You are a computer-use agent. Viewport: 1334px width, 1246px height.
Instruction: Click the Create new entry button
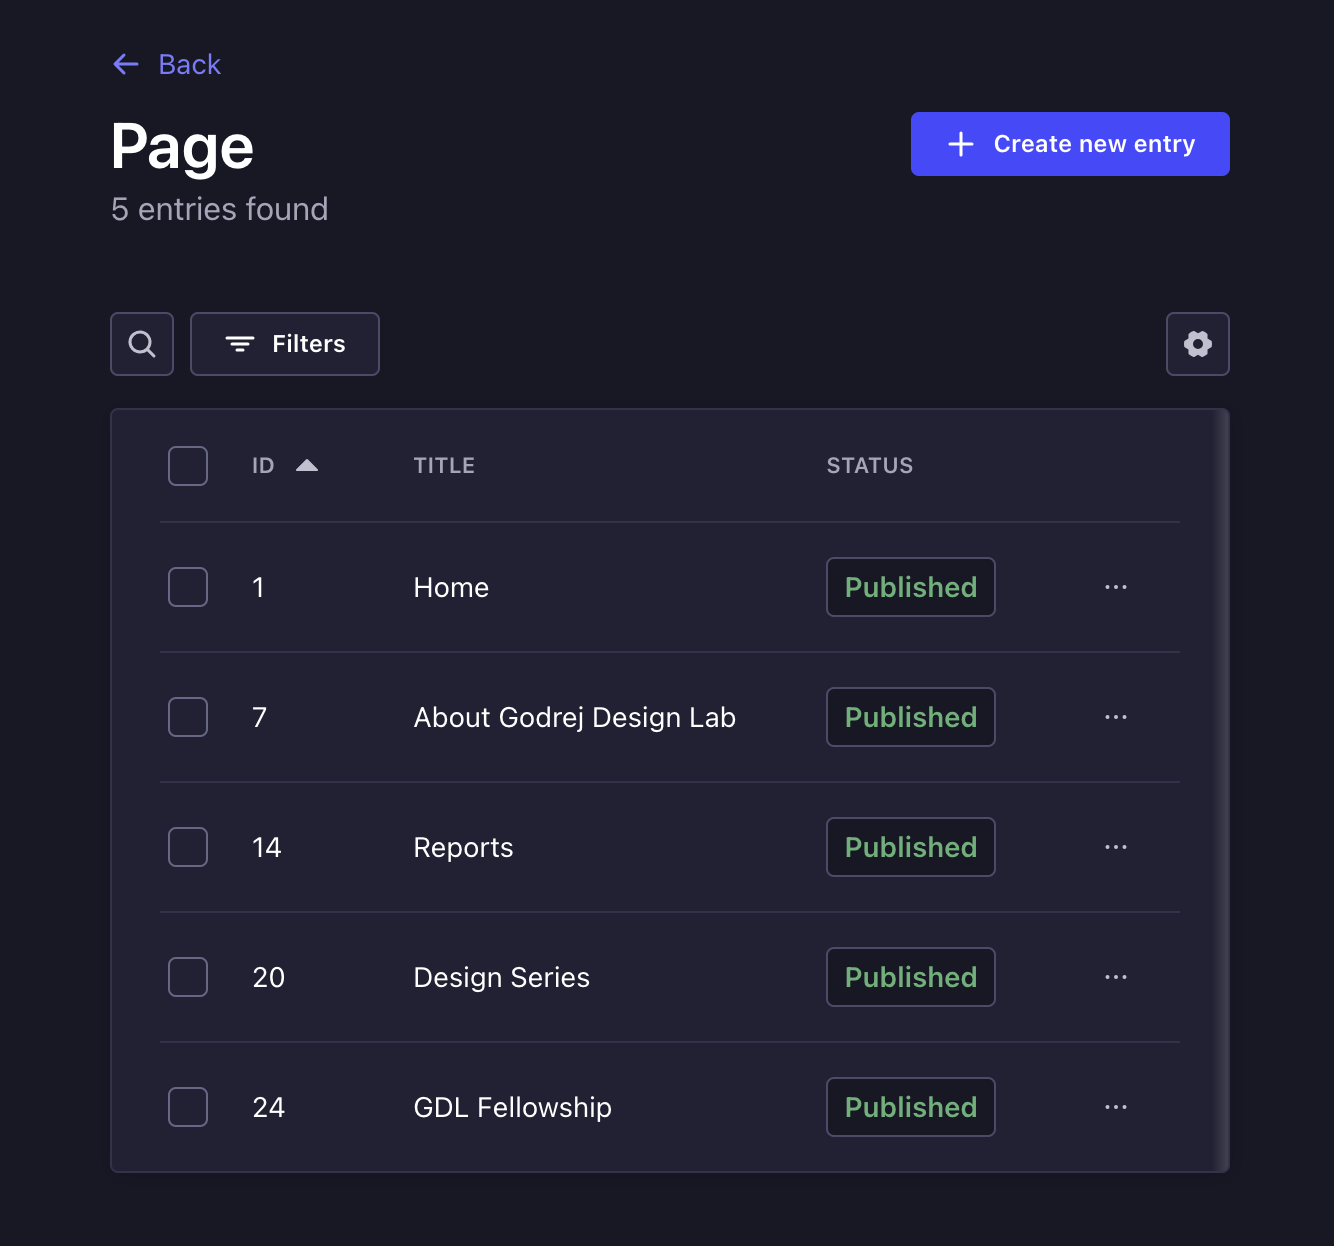pyautogui.click(x=1069, y=143)
